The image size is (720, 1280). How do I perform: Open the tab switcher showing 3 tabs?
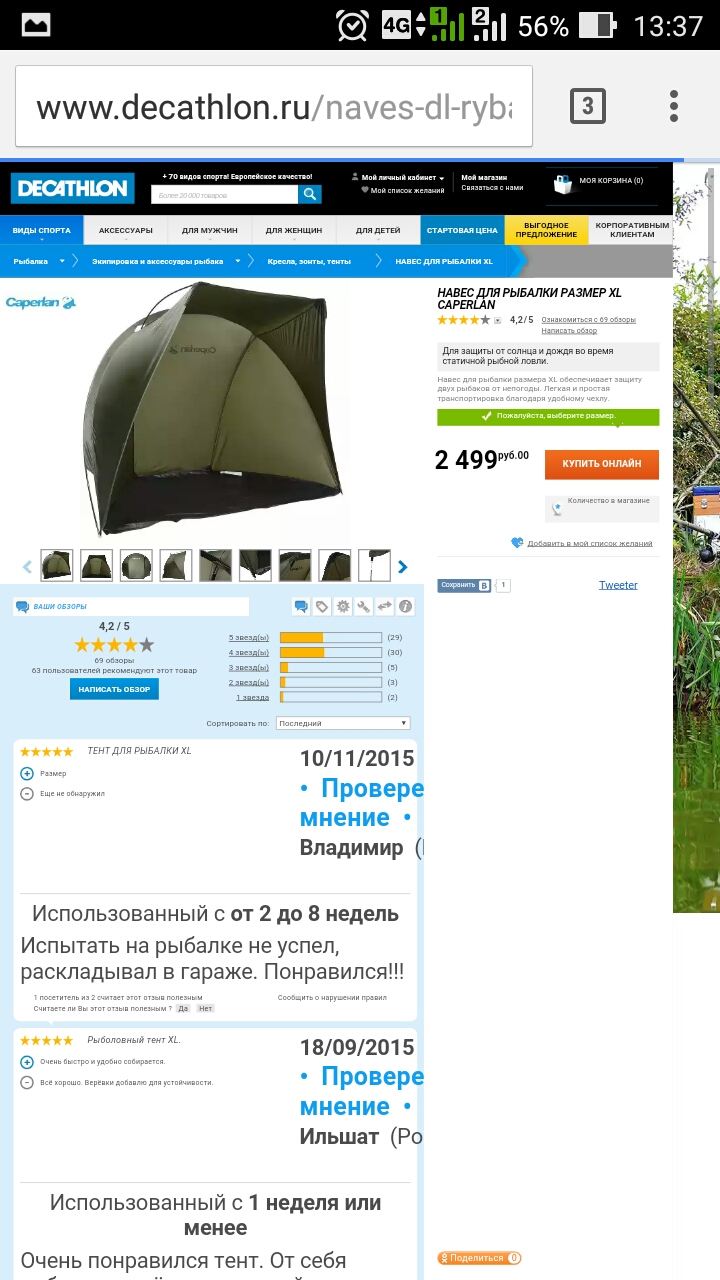(x=588, y=106)
